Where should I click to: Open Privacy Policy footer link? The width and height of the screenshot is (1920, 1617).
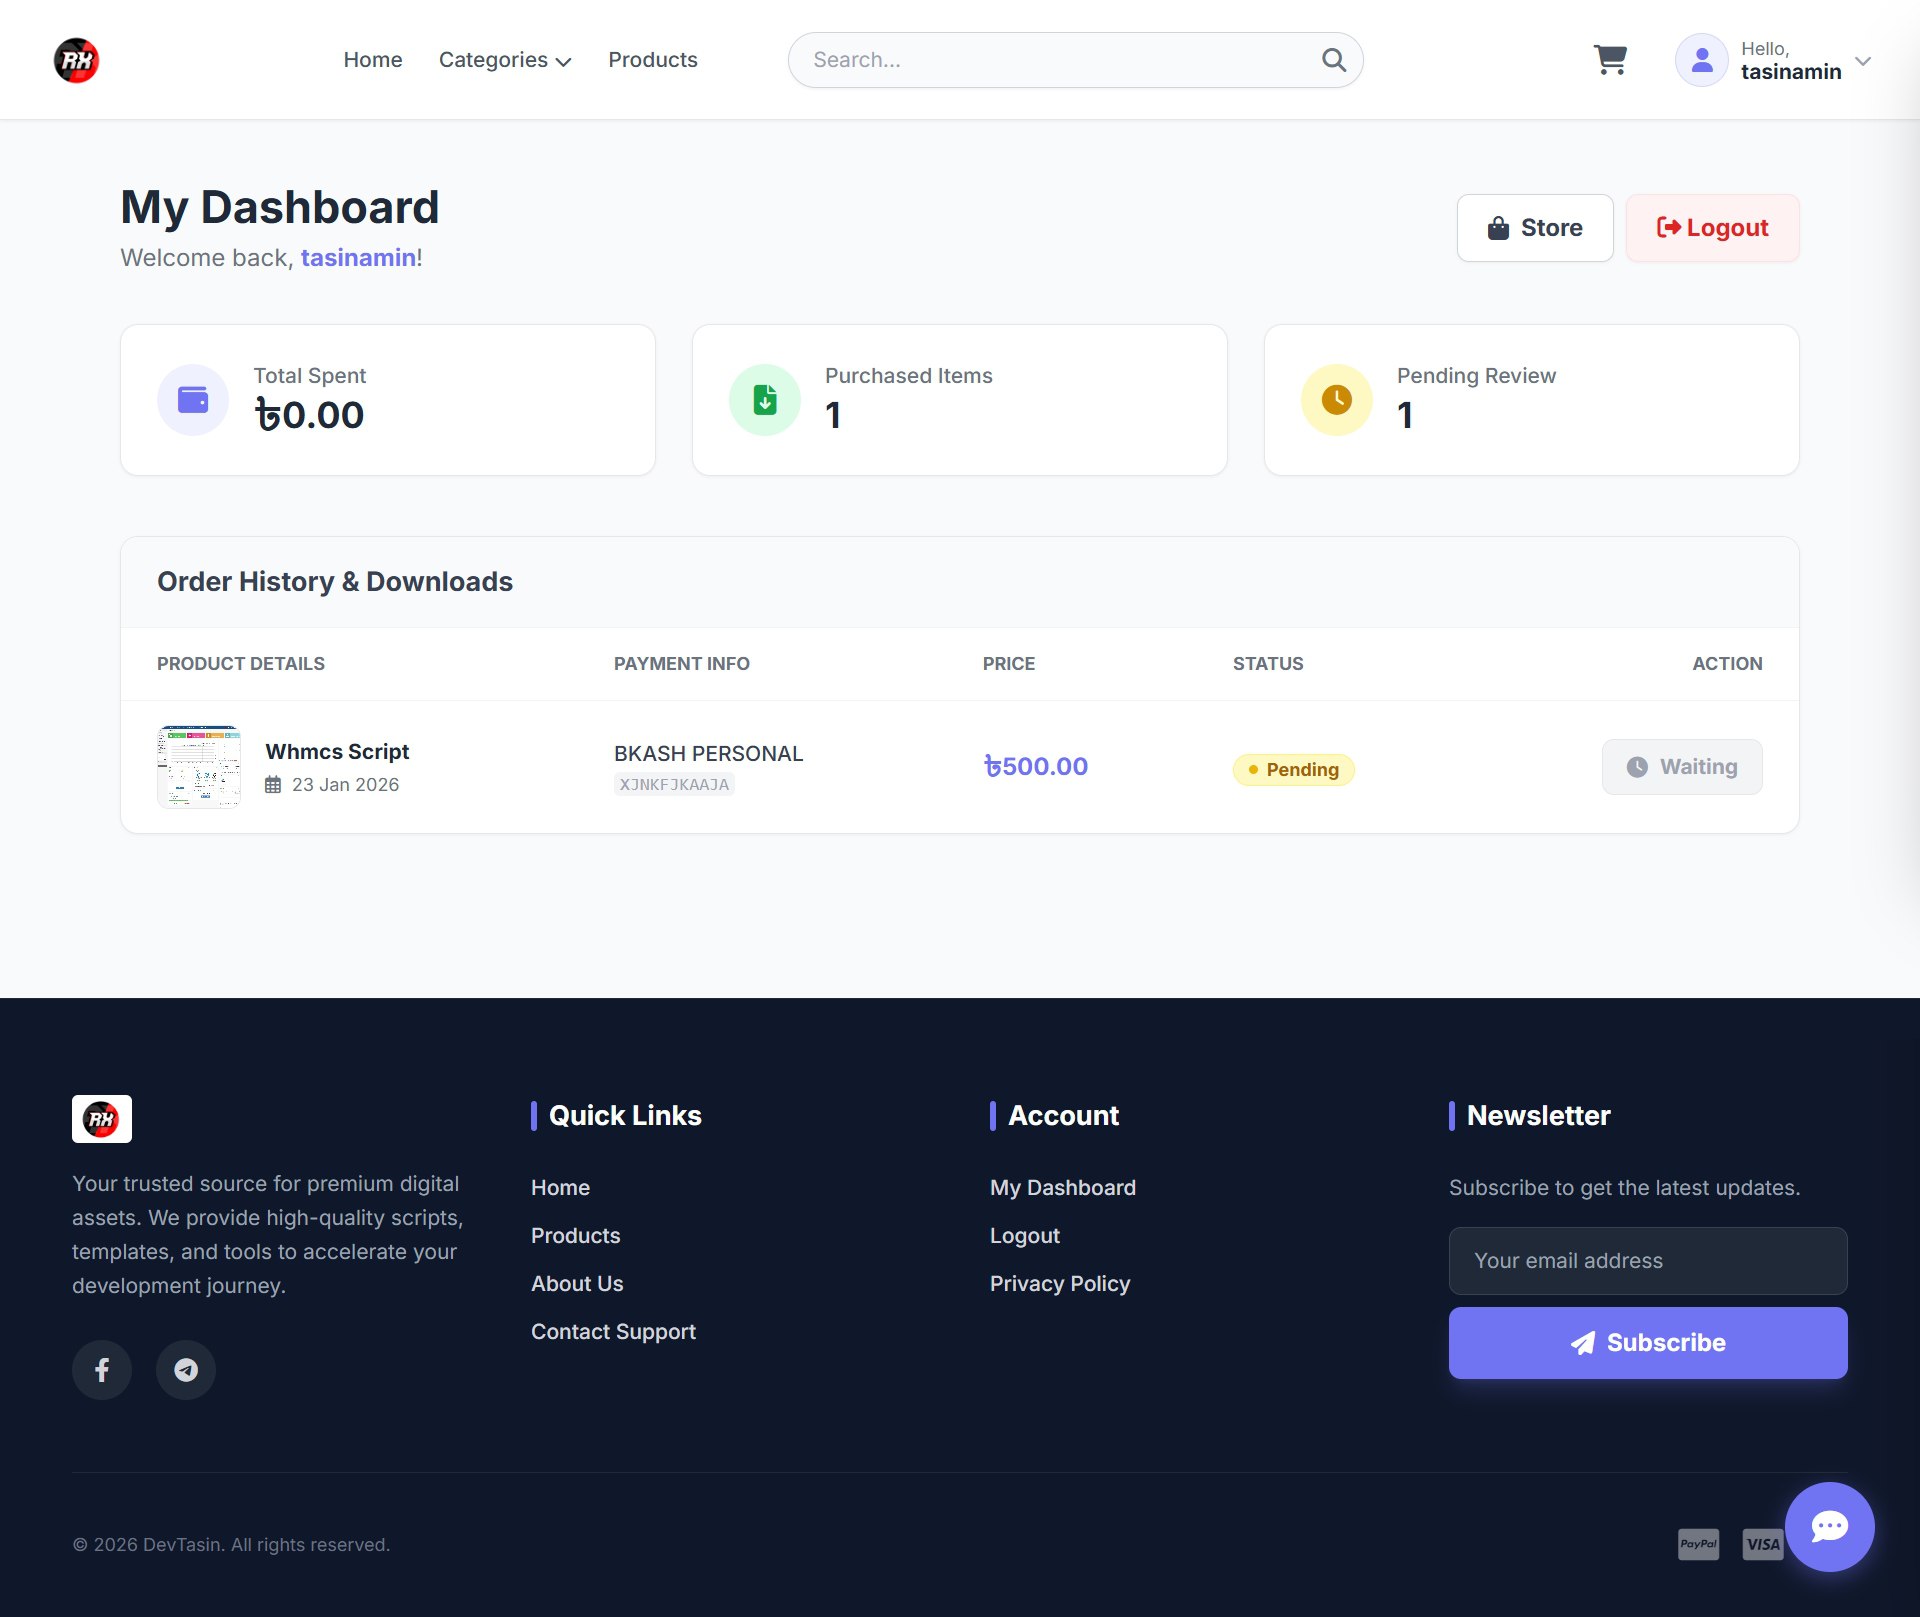point(1059,1283)
